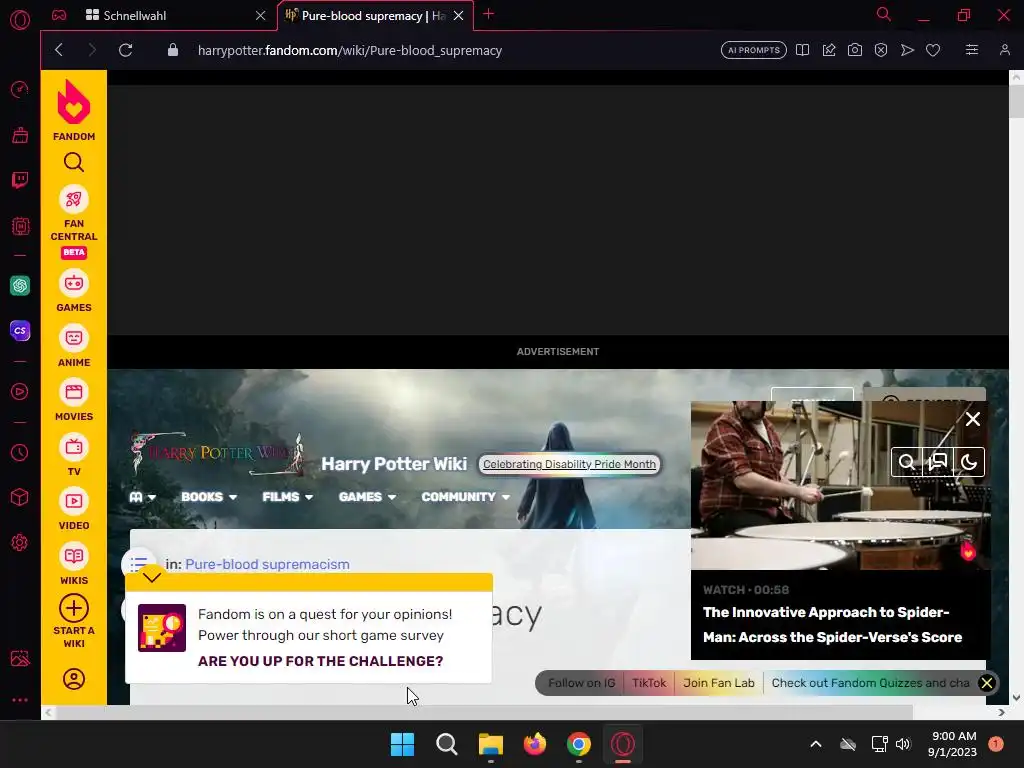The height and width of the screenshot is (768, 1024).
Task: Expand the BOOKS dropdown menu
Action: tap(208, 497)
